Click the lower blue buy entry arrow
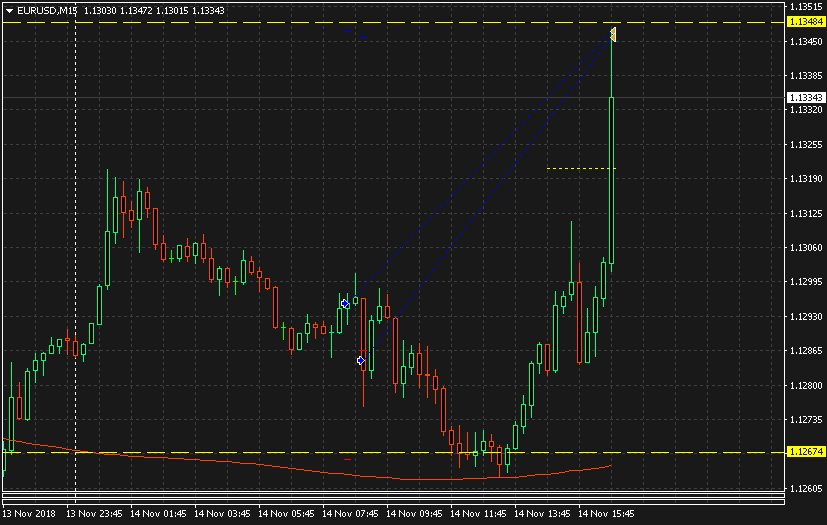The image size is (827, 525). pos(361,360)
